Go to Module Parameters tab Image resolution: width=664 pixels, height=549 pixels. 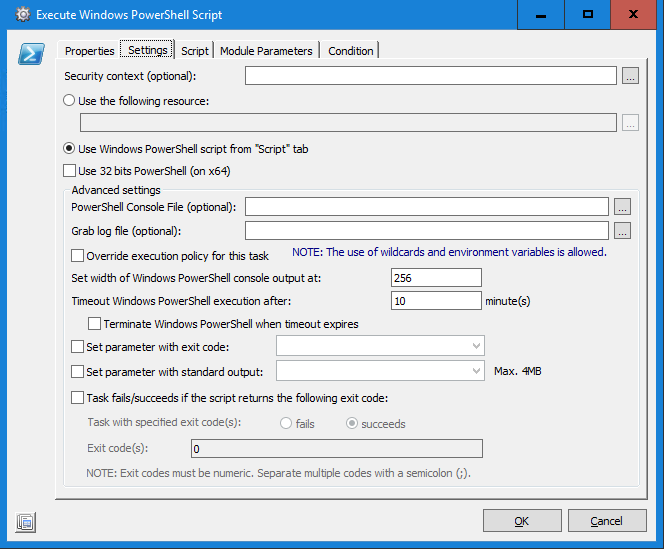[x=266, y=51]
